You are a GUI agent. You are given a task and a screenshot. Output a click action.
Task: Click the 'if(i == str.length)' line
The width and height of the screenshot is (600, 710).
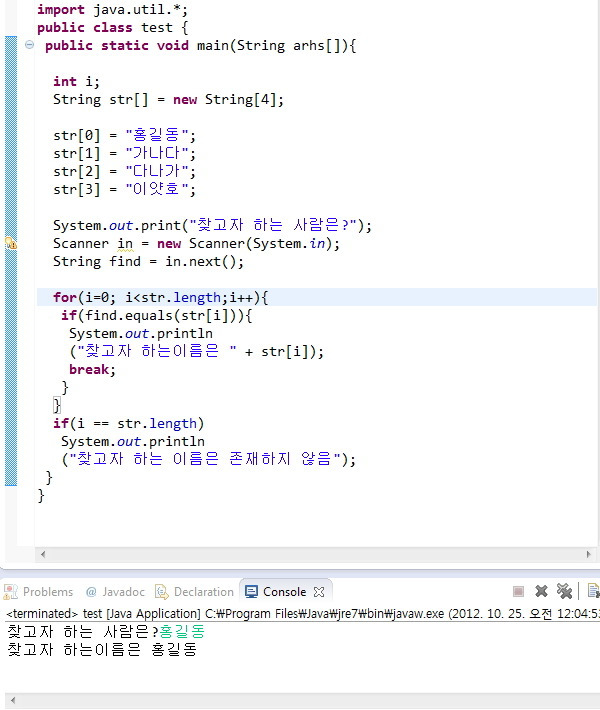(129, 423)
